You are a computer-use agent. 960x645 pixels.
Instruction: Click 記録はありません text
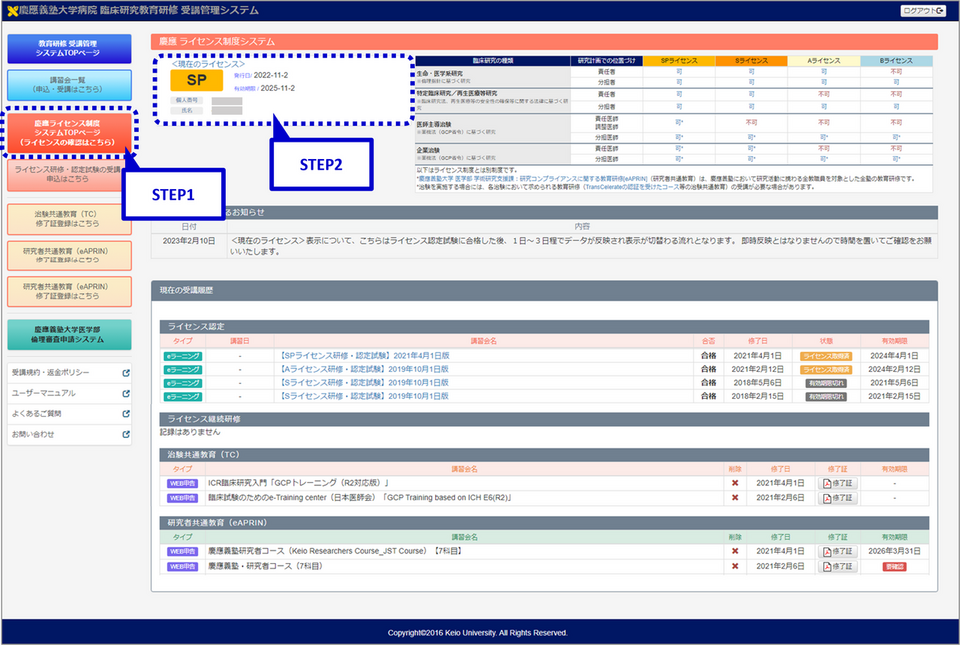[x=190, y=432]
